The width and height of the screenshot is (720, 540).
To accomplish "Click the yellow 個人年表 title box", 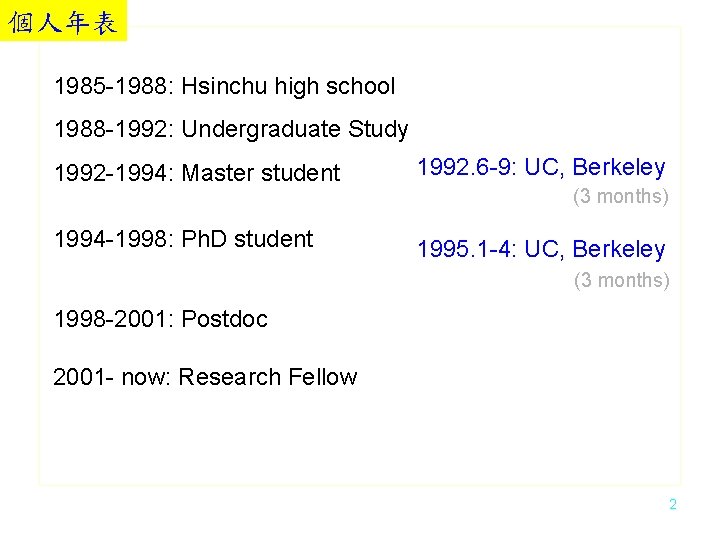I will [64, 20].
